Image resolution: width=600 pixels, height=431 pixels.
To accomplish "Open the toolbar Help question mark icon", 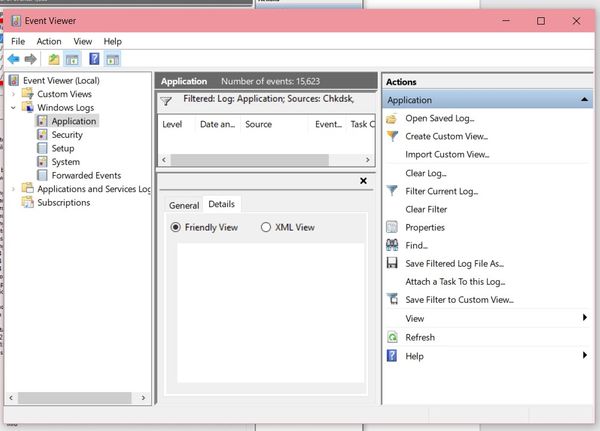I will tap(94, 59).
